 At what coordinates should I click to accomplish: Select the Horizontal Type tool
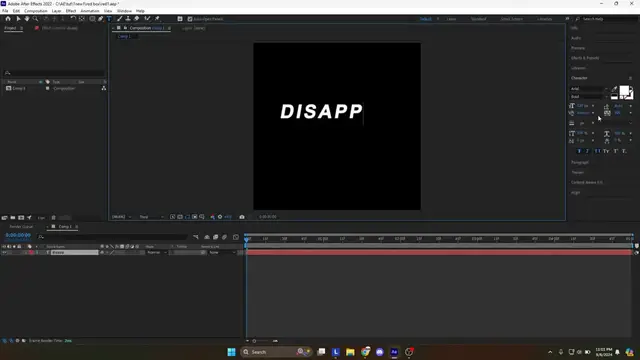109,19
